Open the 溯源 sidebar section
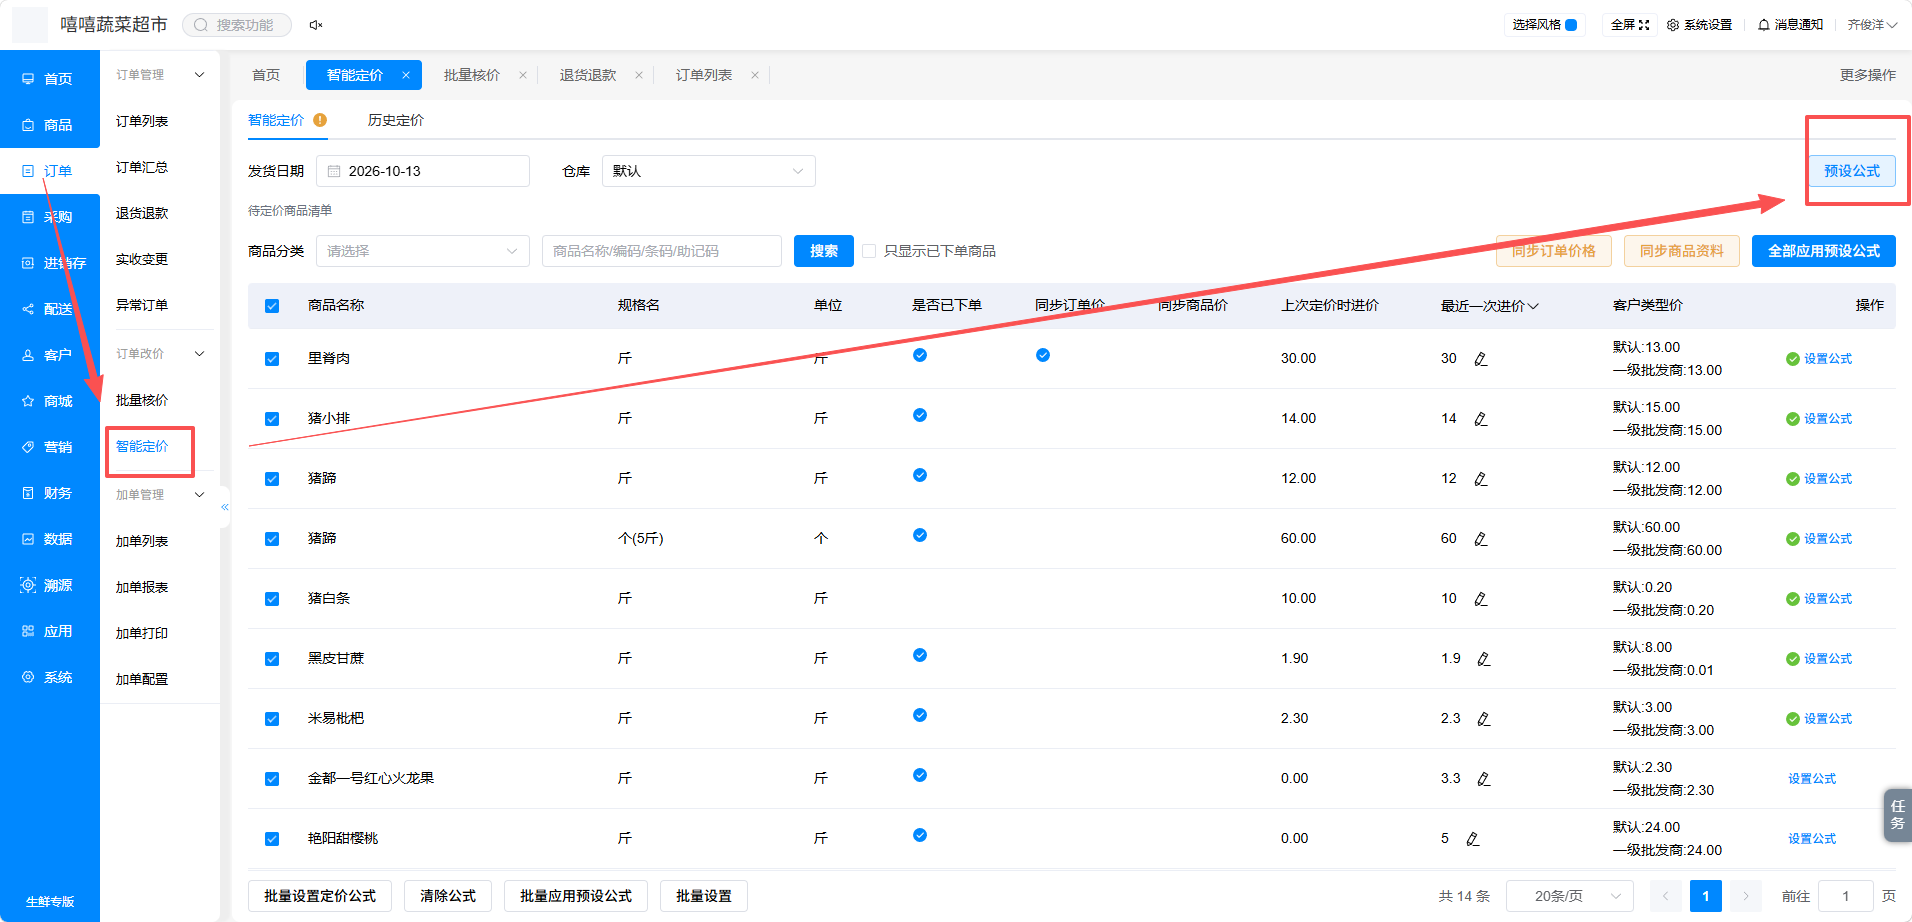The width and height of the screenshot is (1912, 922). click(50, 585)
